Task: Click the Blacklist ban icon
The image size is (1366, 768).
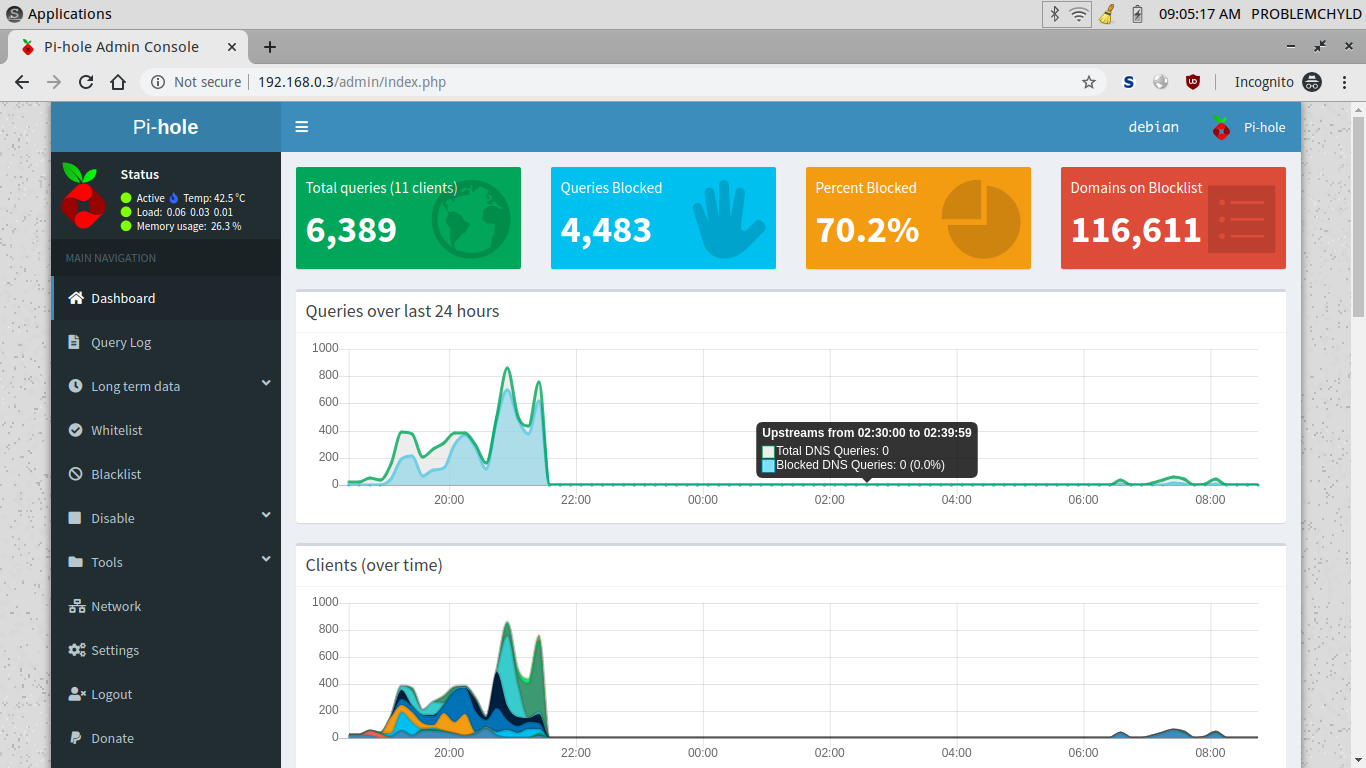Action: pyautogui.click(x=75, y=474)
